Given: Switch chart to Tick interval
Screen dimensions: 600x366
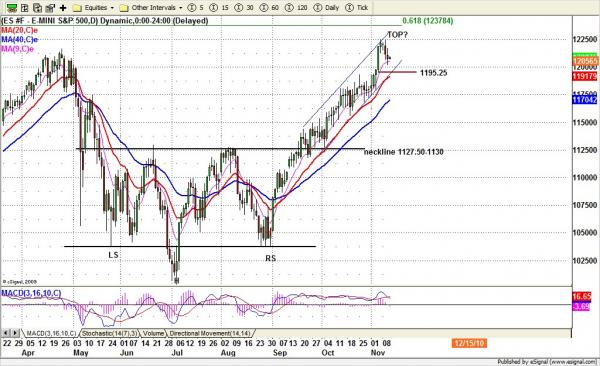Looking at the screenshot, I should 357,8.
